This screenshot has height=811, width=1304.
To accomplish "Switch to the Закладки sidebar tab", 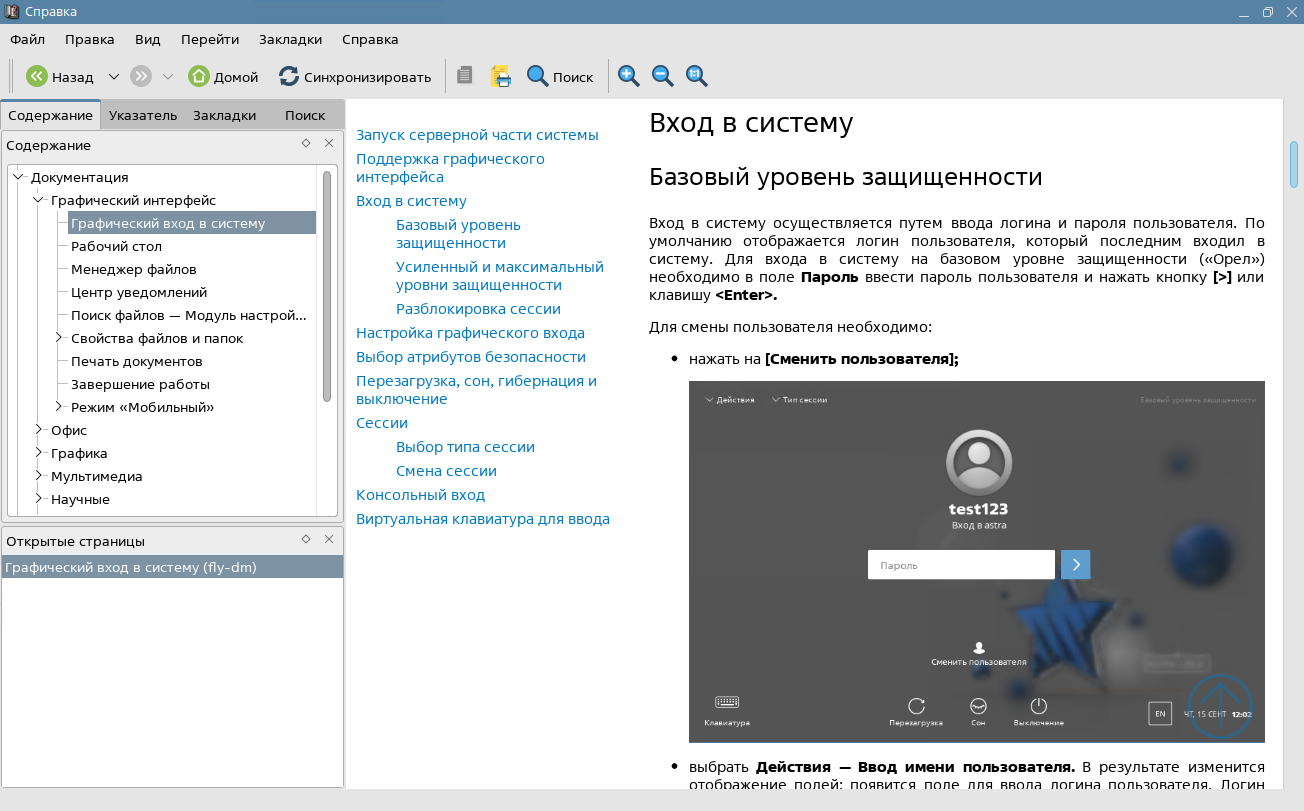I will point(225,115).
